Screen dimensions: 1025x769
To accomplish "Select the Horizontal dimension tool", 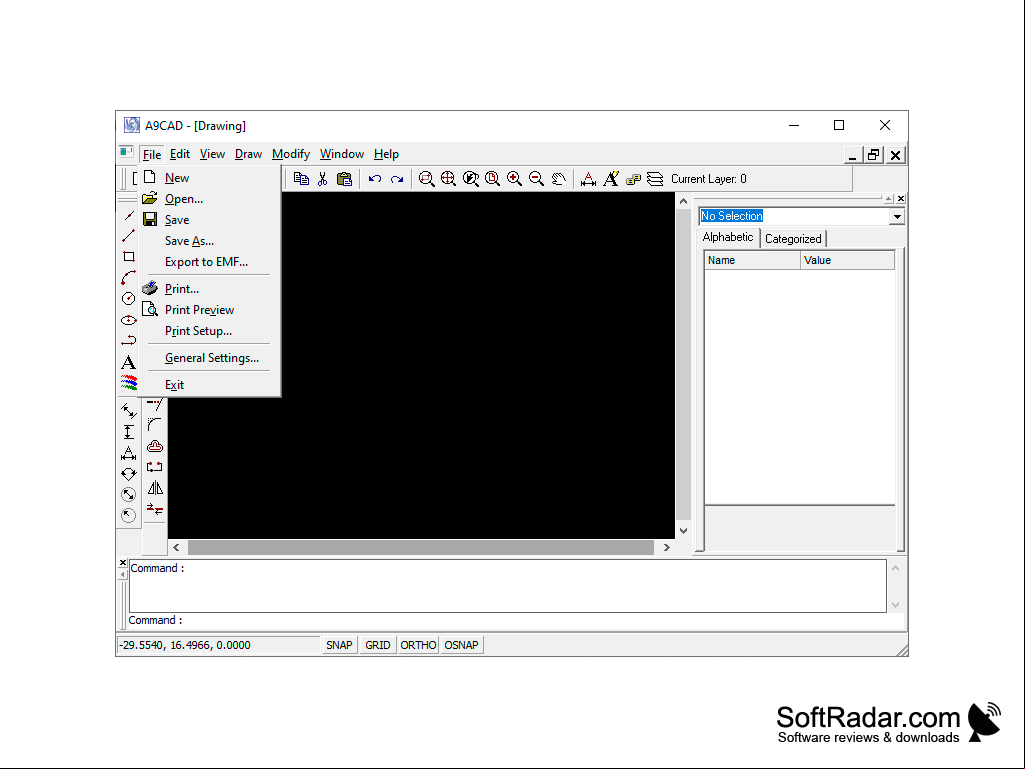I will click(x=129, y=453).
